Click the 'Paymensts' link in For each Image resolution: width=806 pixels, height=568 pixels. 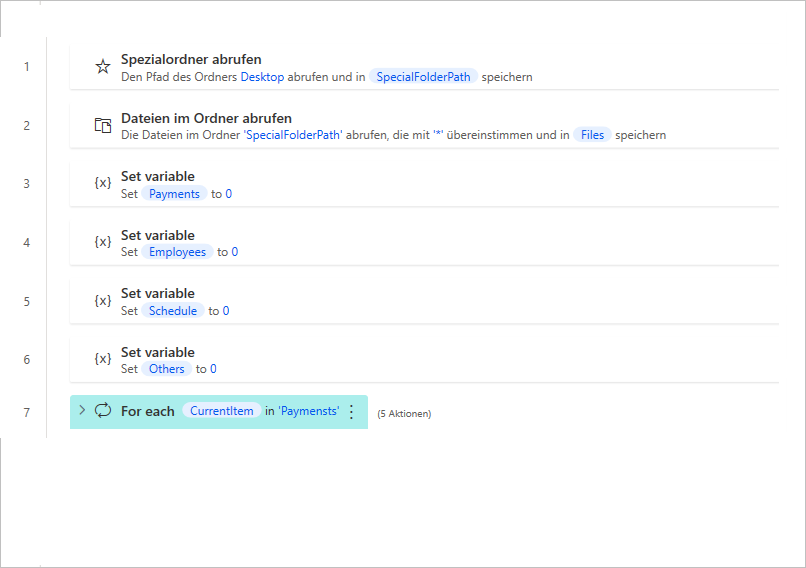(309, 411)
